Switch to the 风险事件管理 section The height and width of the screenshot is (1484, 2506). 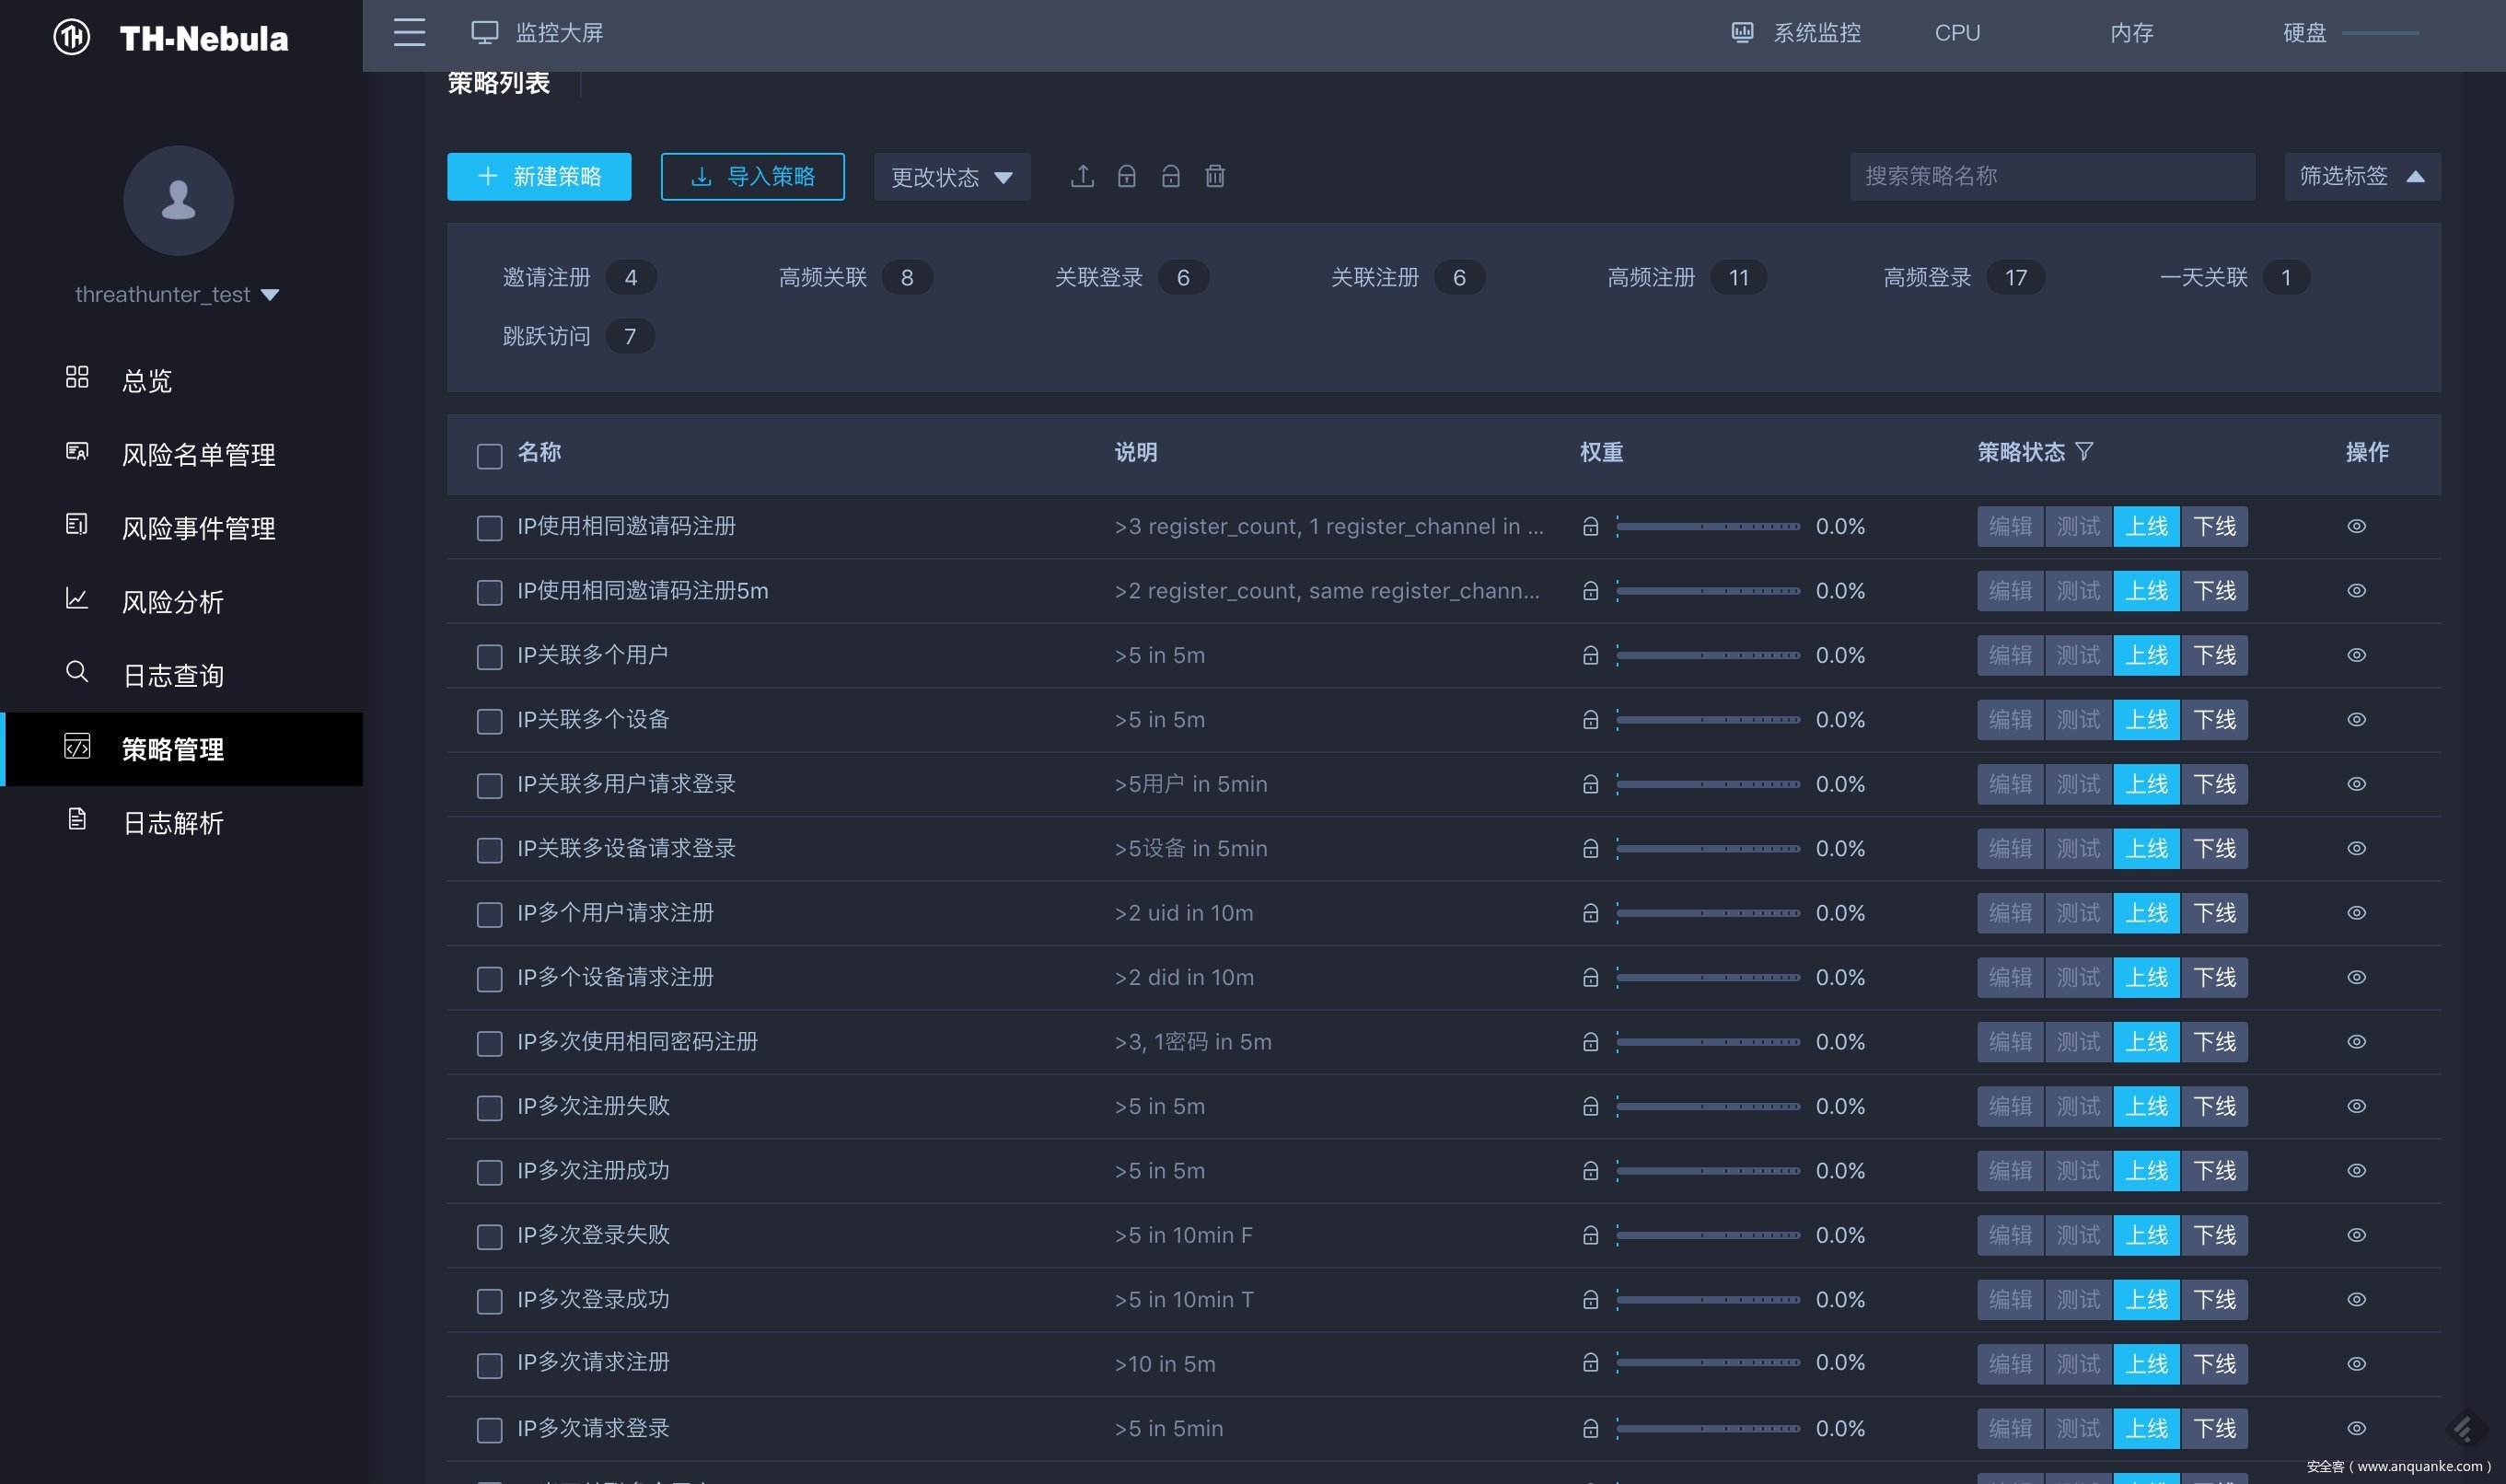tap(197, 527)
